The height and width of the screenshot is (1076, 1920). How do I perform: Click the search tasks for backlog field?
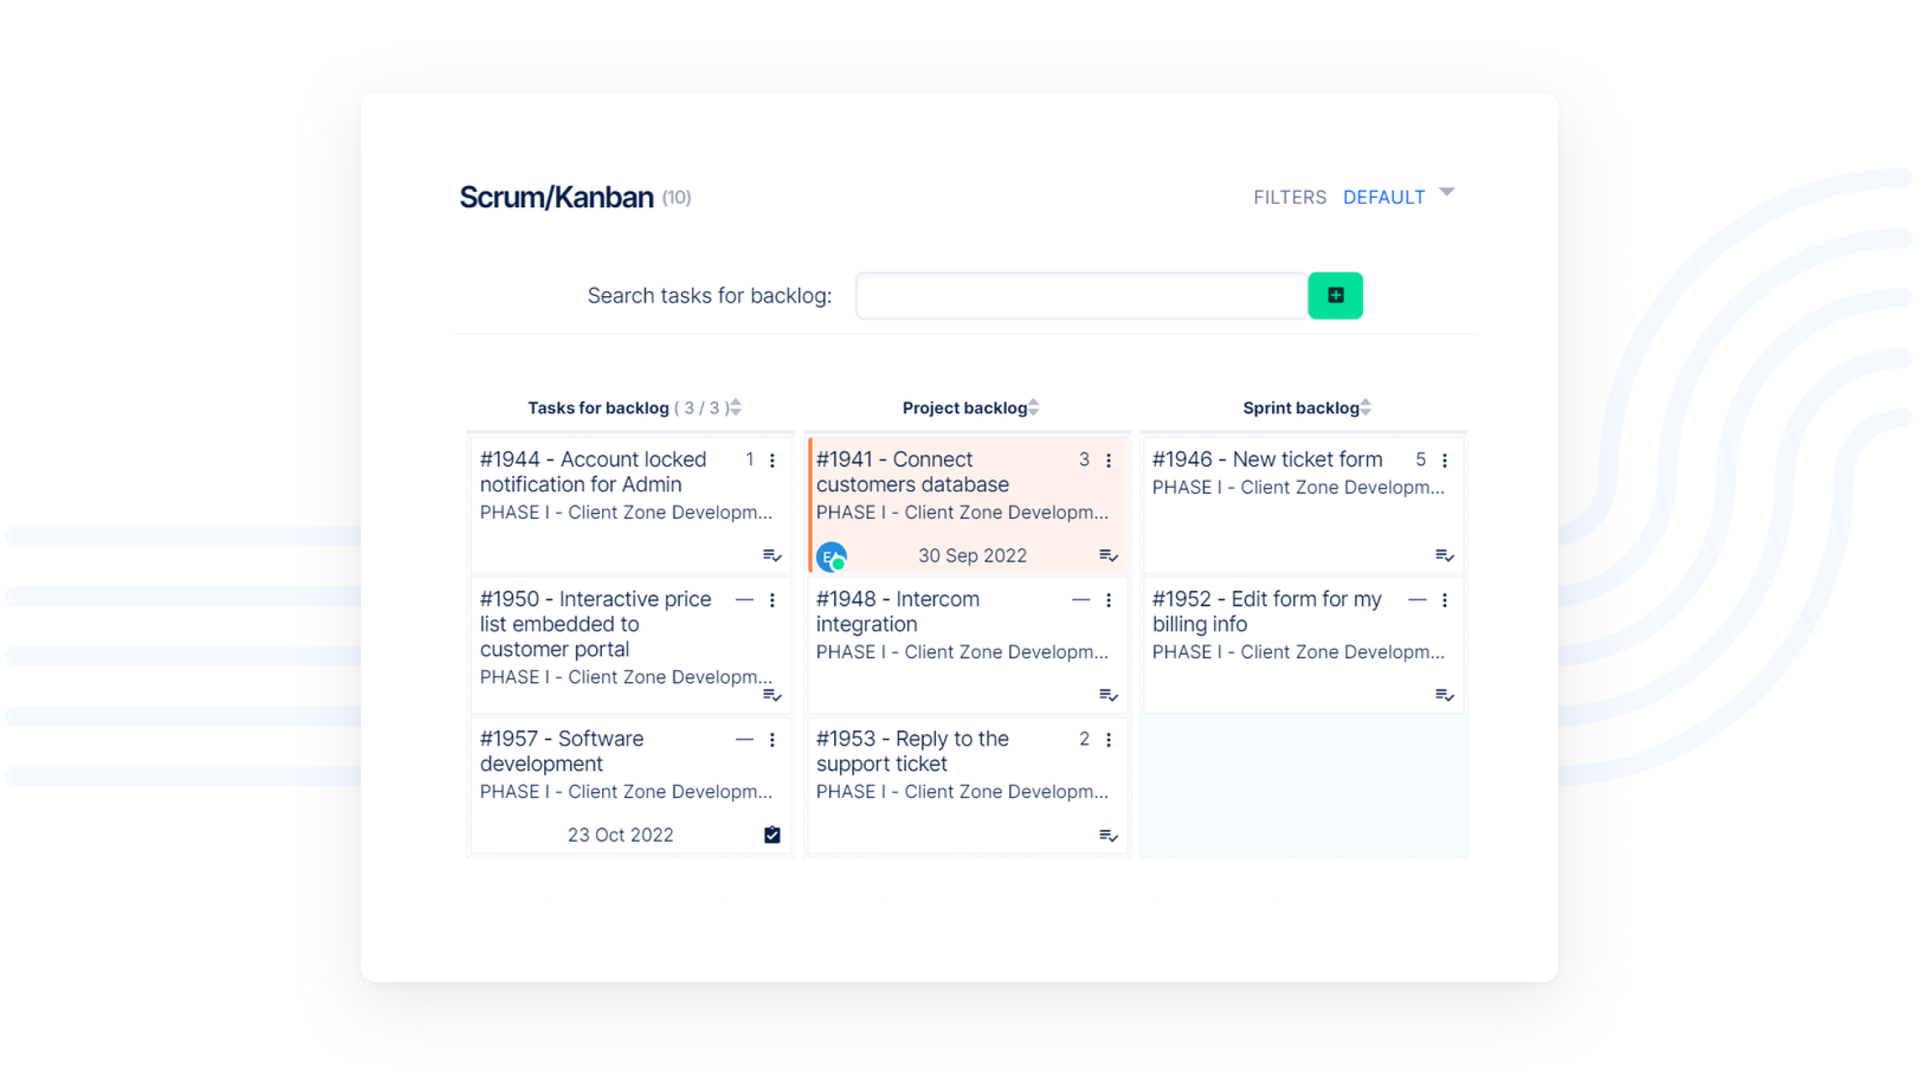pyautogui.click(x=1081, y=296)
